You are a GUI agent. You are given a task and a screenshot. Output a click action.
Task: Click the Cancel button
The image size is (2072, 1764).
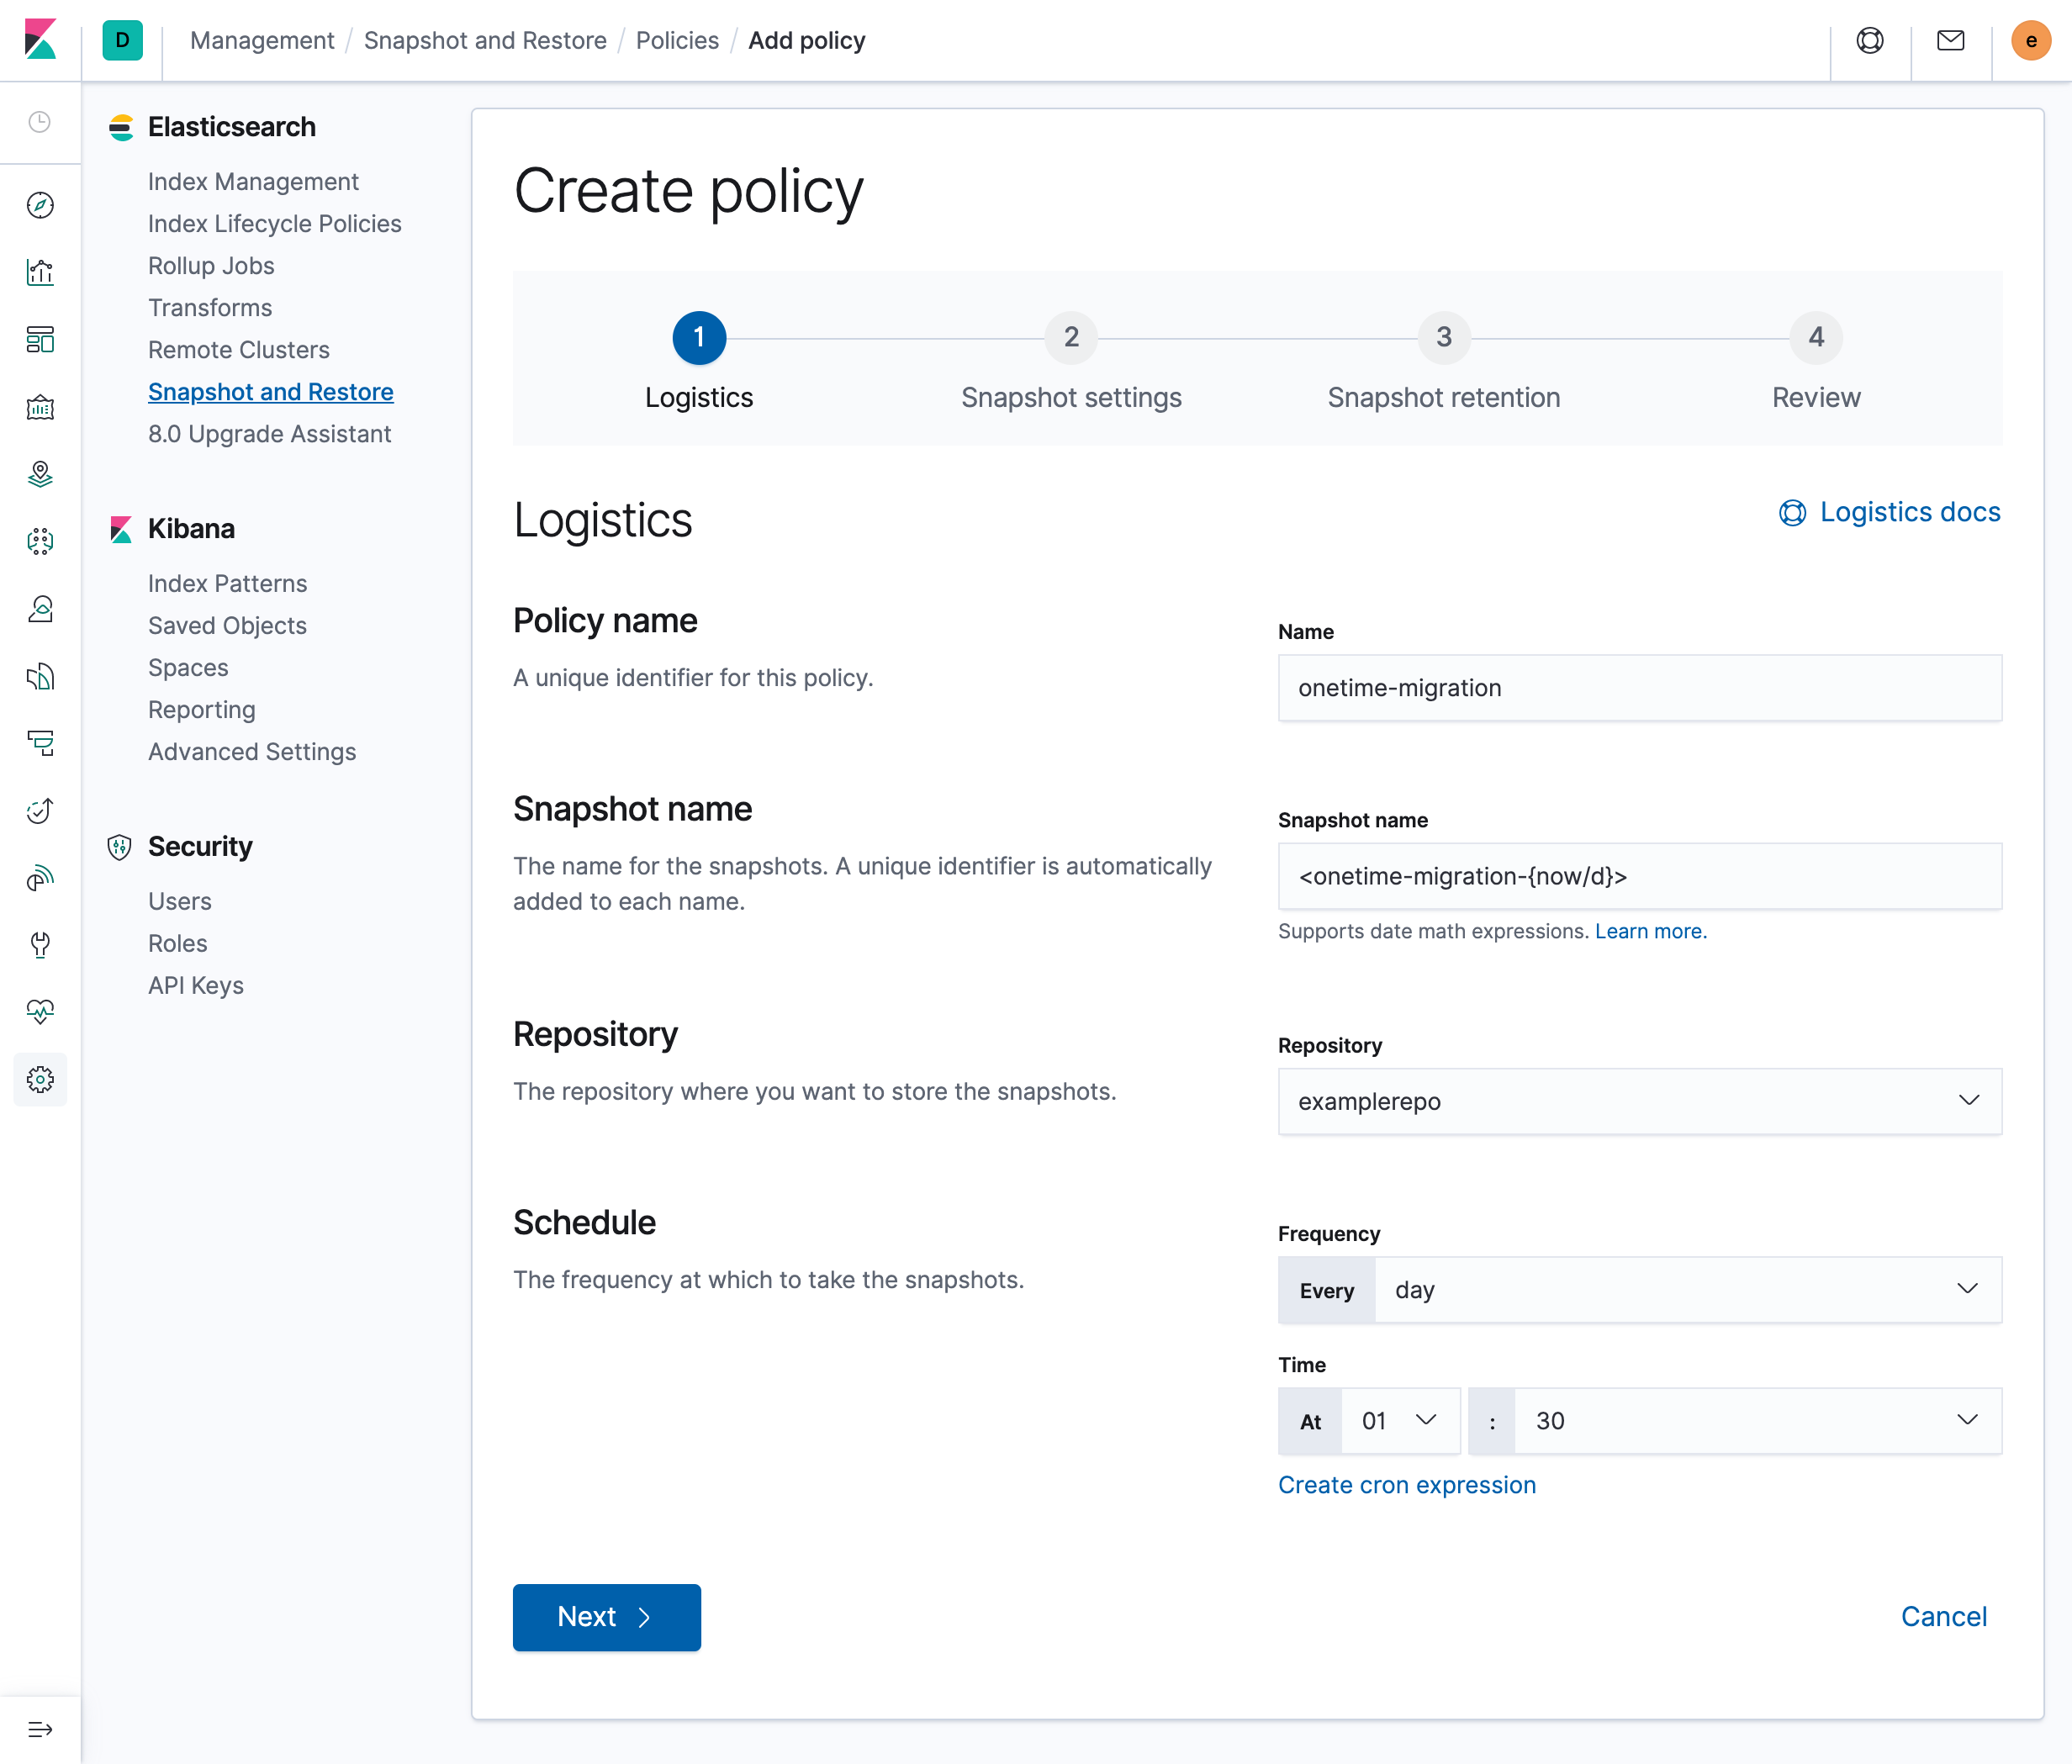[x=1942, y=1615]
